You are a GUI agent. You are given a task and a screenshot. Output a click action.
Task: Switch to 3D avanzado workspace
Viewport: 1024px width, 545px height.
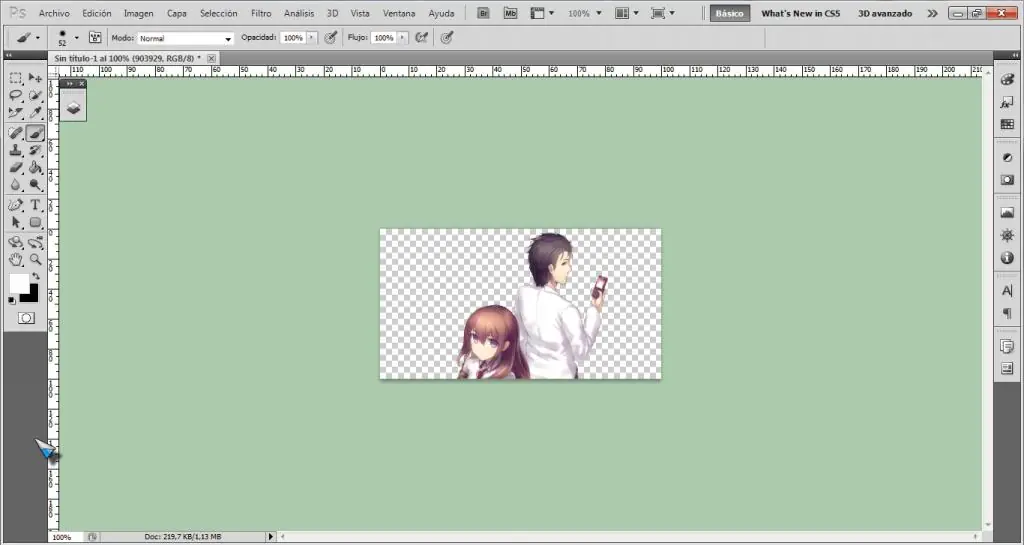point(885,13)
